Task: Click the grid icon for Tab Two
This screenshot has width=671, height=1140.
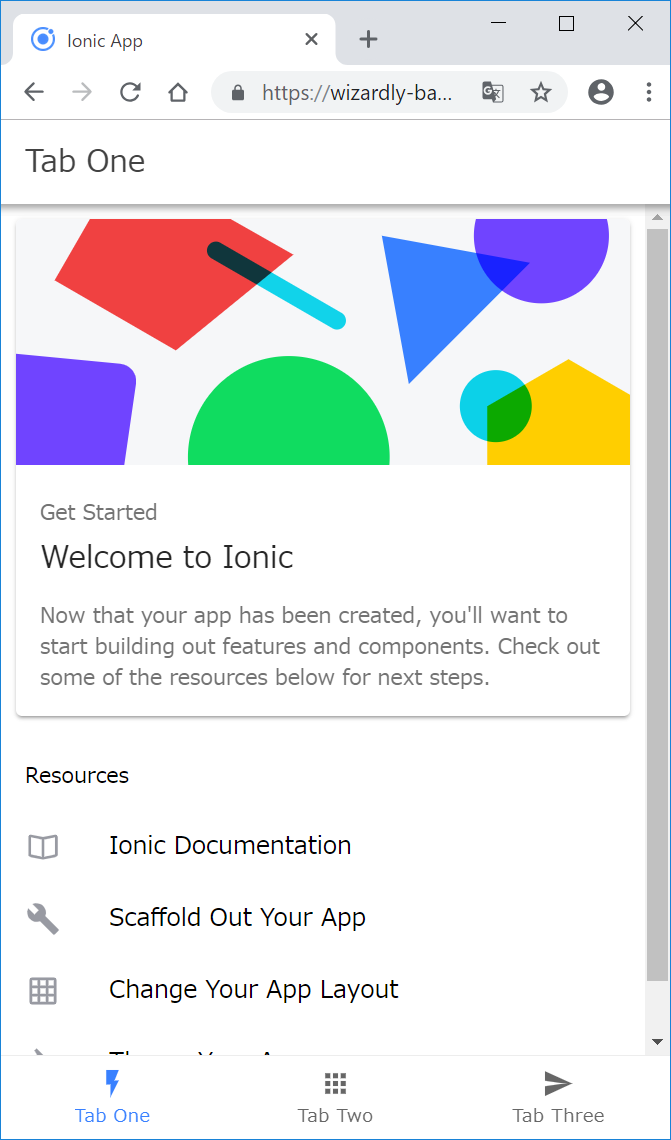Action: pyautogui.click(x=335, y=1083)
